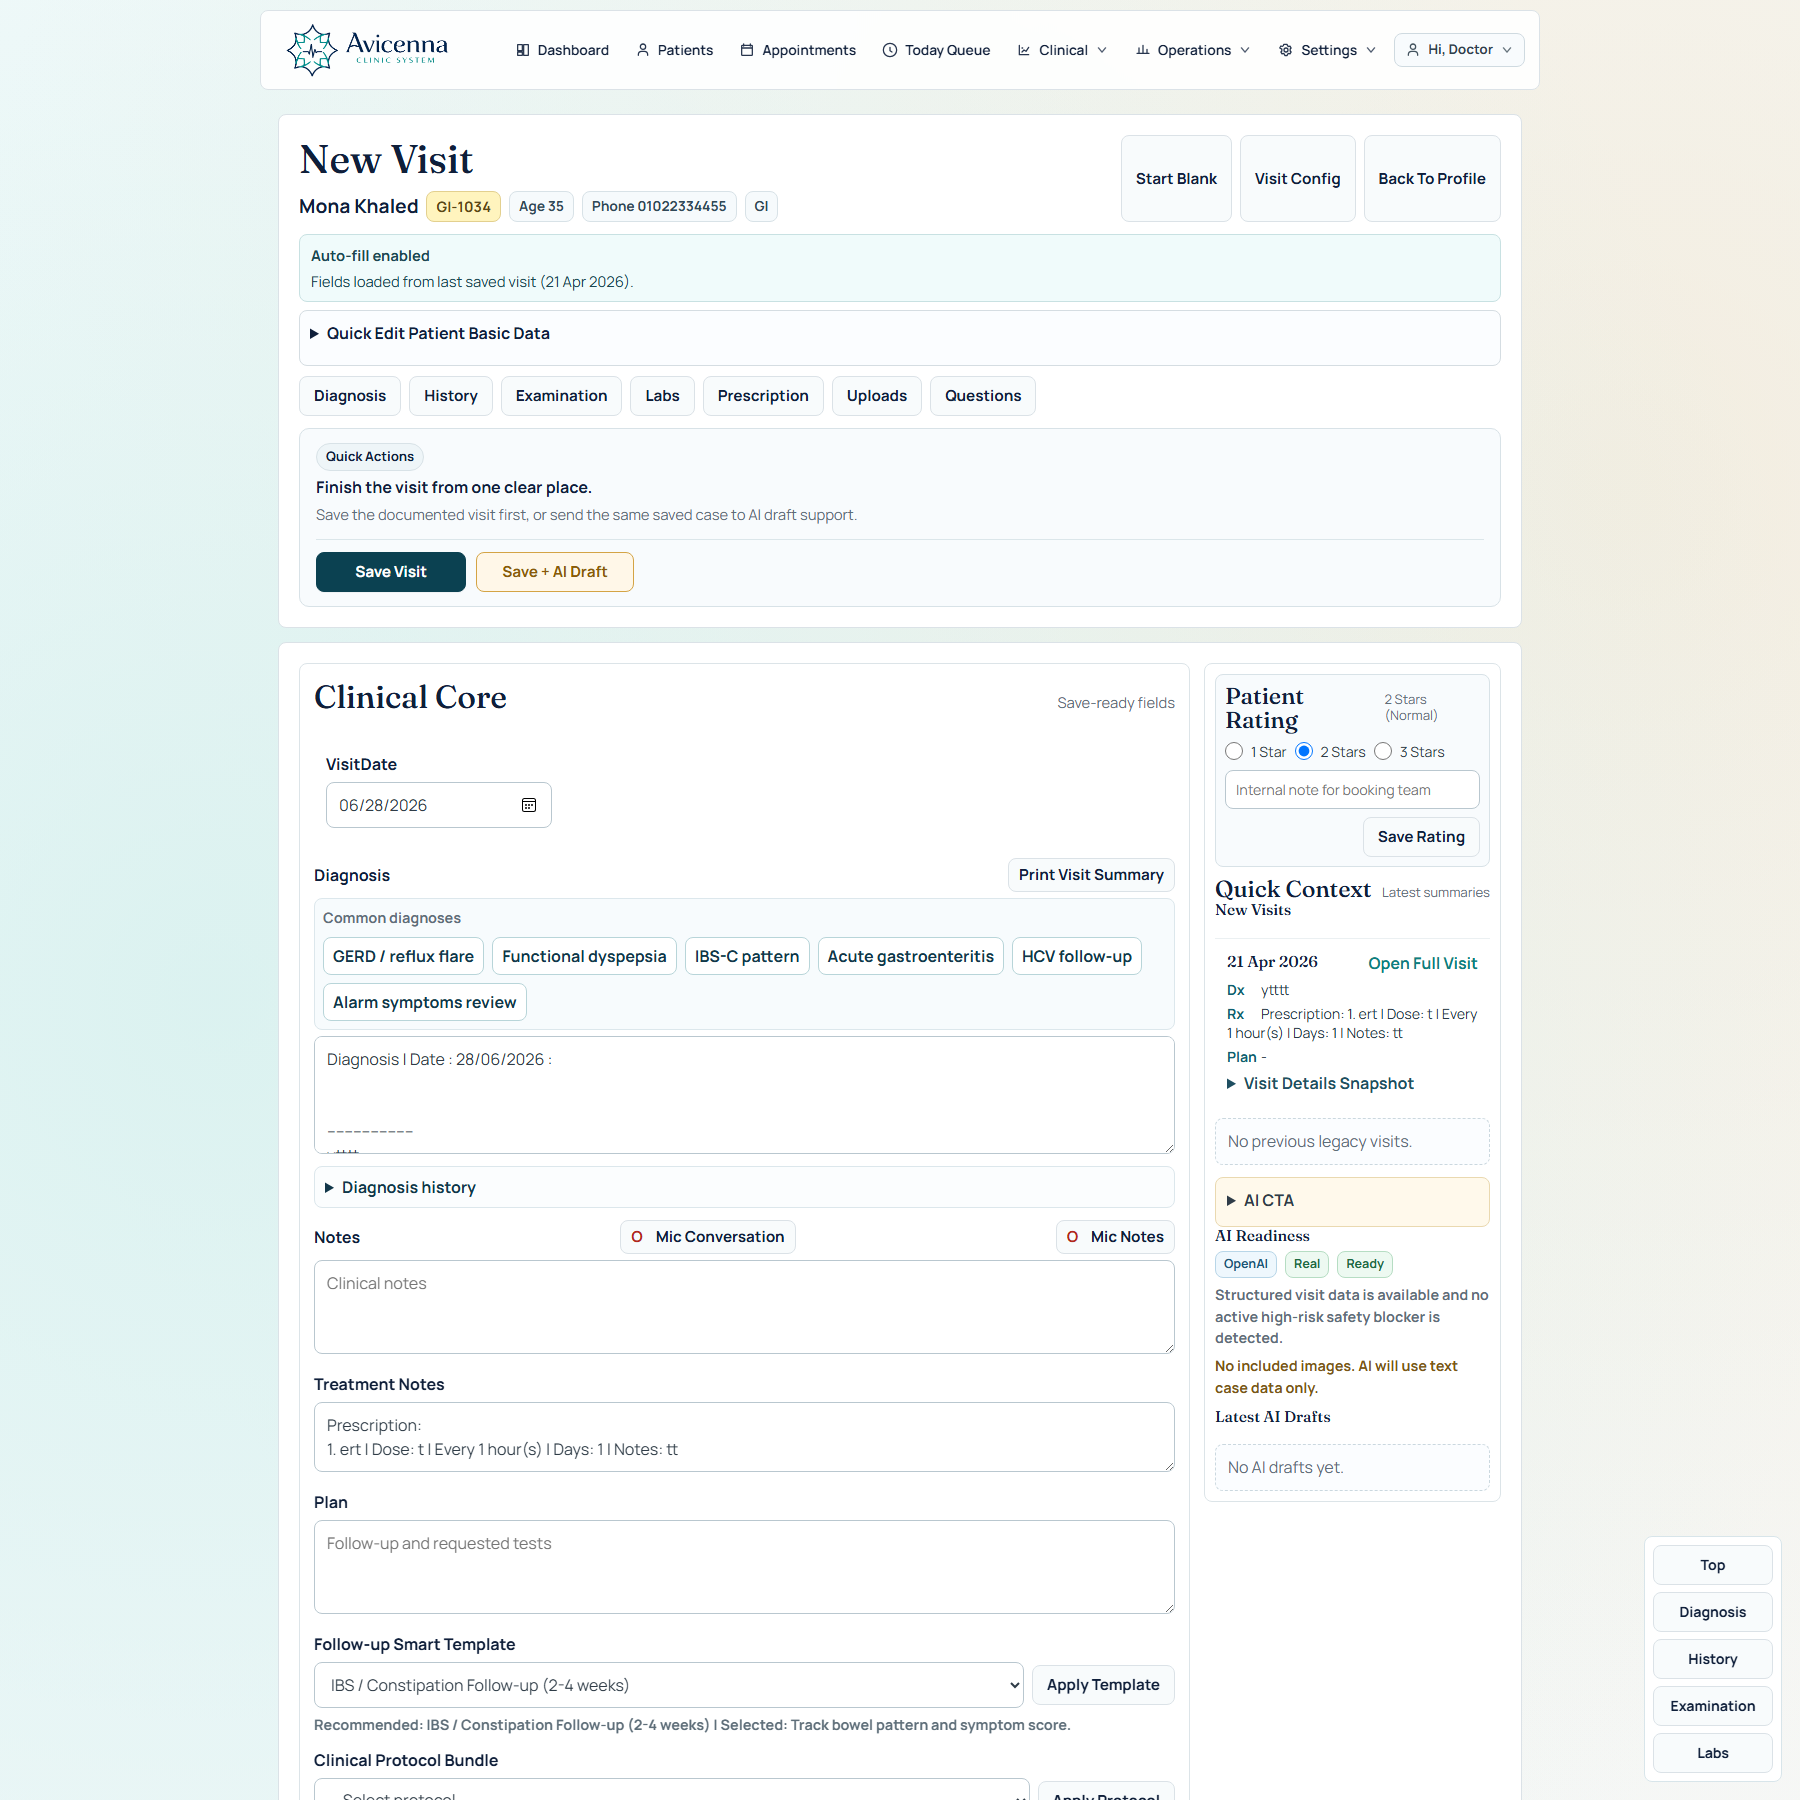The image size is (1800, 1800).
Task: Click the Clinical chart icon
Action: tap(1024, 50)
